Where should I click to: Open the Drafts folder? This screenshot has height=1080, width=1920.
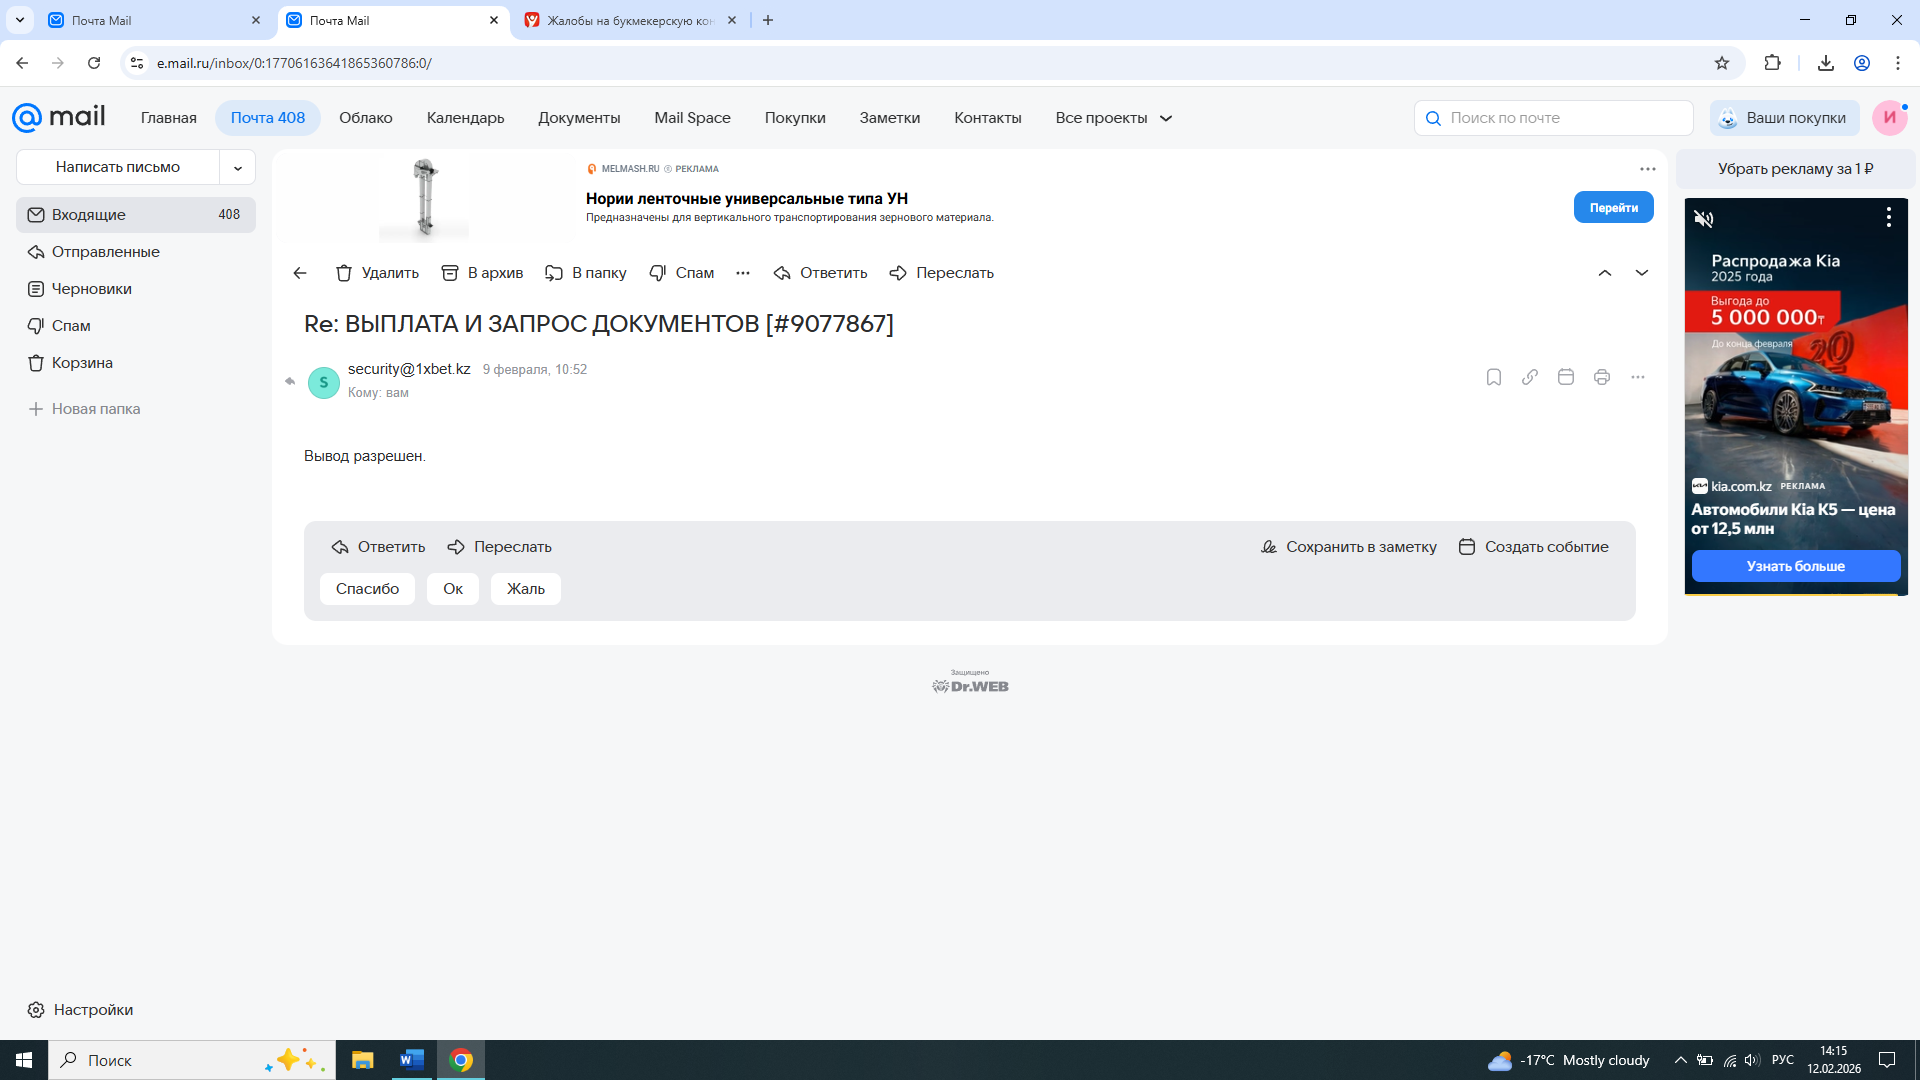(91, 289)
